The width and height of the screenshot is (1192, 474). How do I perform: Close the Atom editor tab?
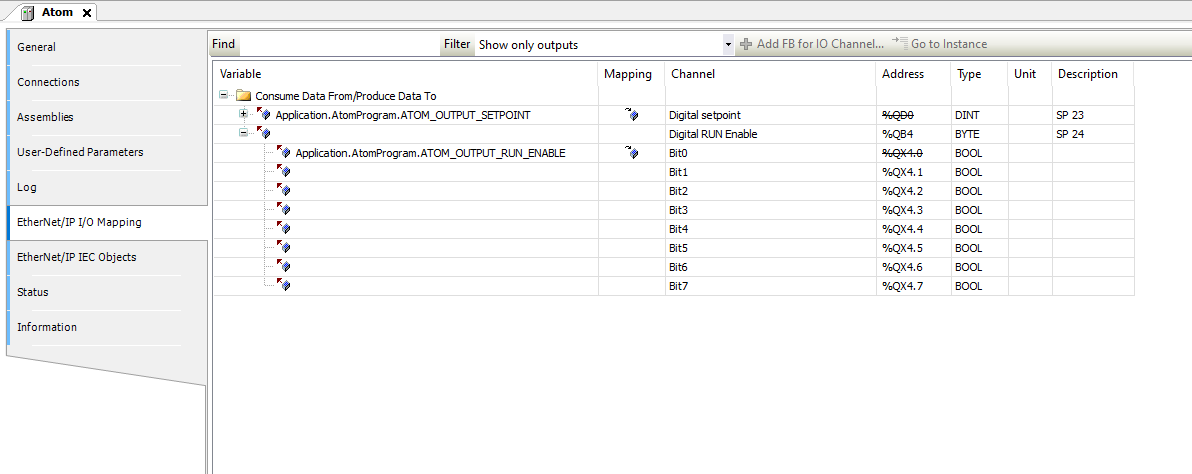[87, 13]
